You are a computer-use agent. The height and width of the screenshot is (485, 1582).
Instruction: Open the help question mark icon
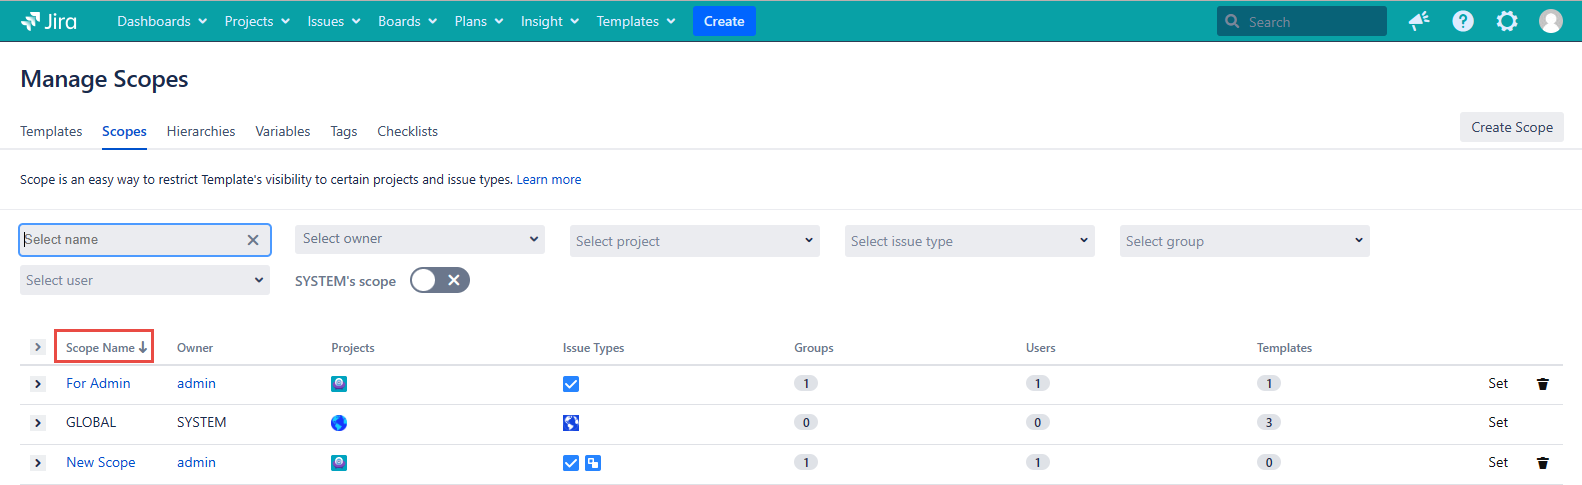click(x=1463, y=21)
